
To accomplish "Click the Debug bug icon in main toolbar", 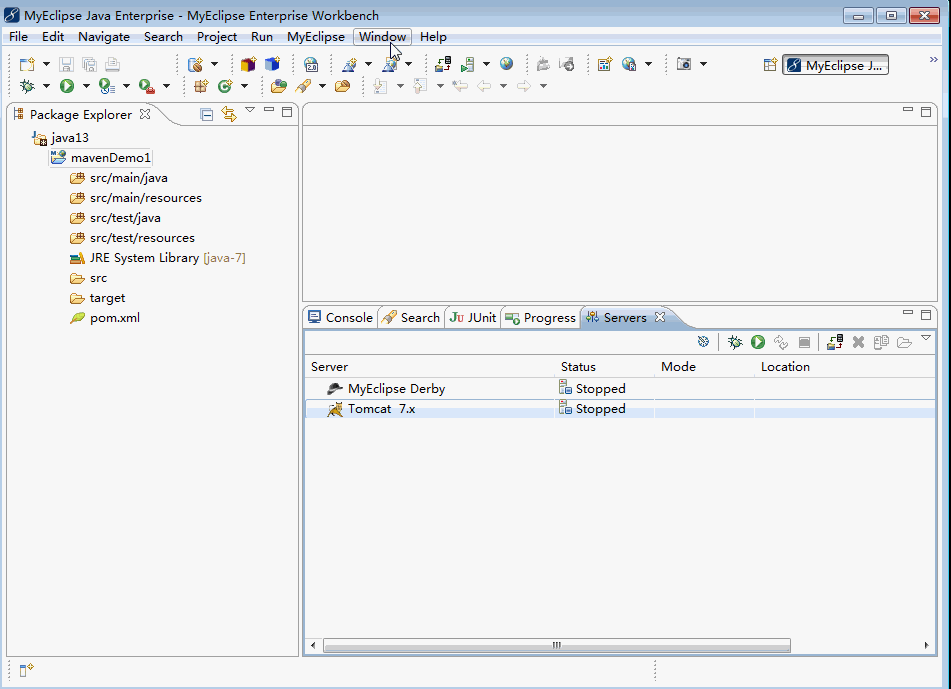I will pyautogui.click(x=27, y=86).
